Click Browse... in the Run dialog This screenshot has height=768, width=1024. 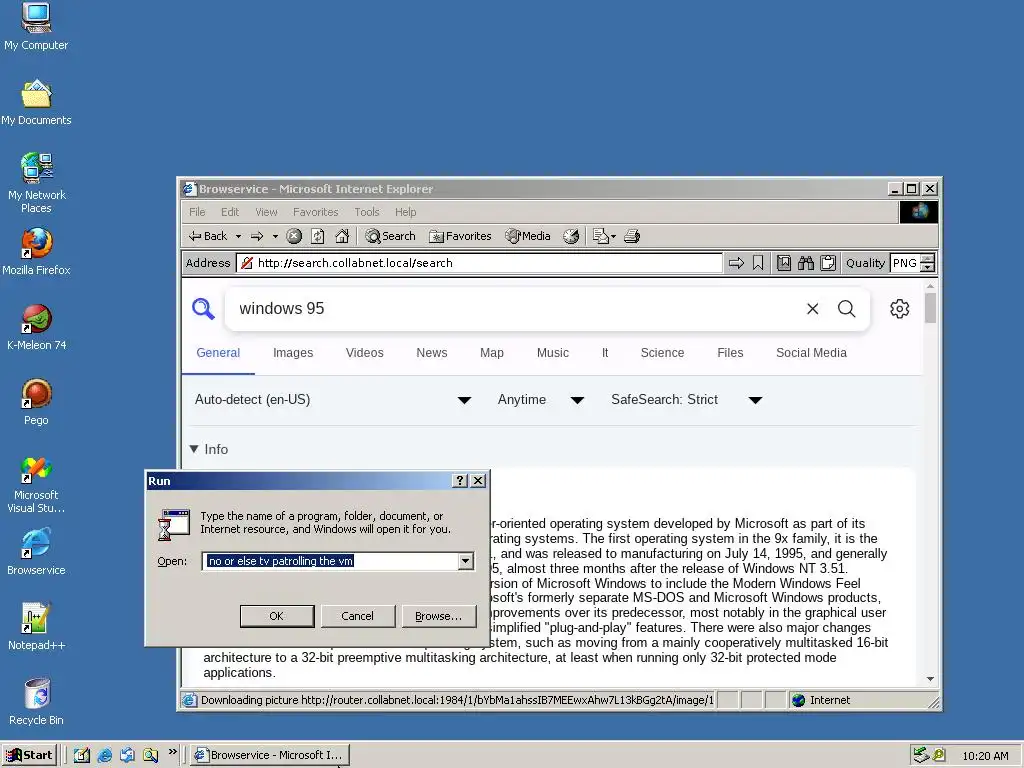(x=438, y=616)
